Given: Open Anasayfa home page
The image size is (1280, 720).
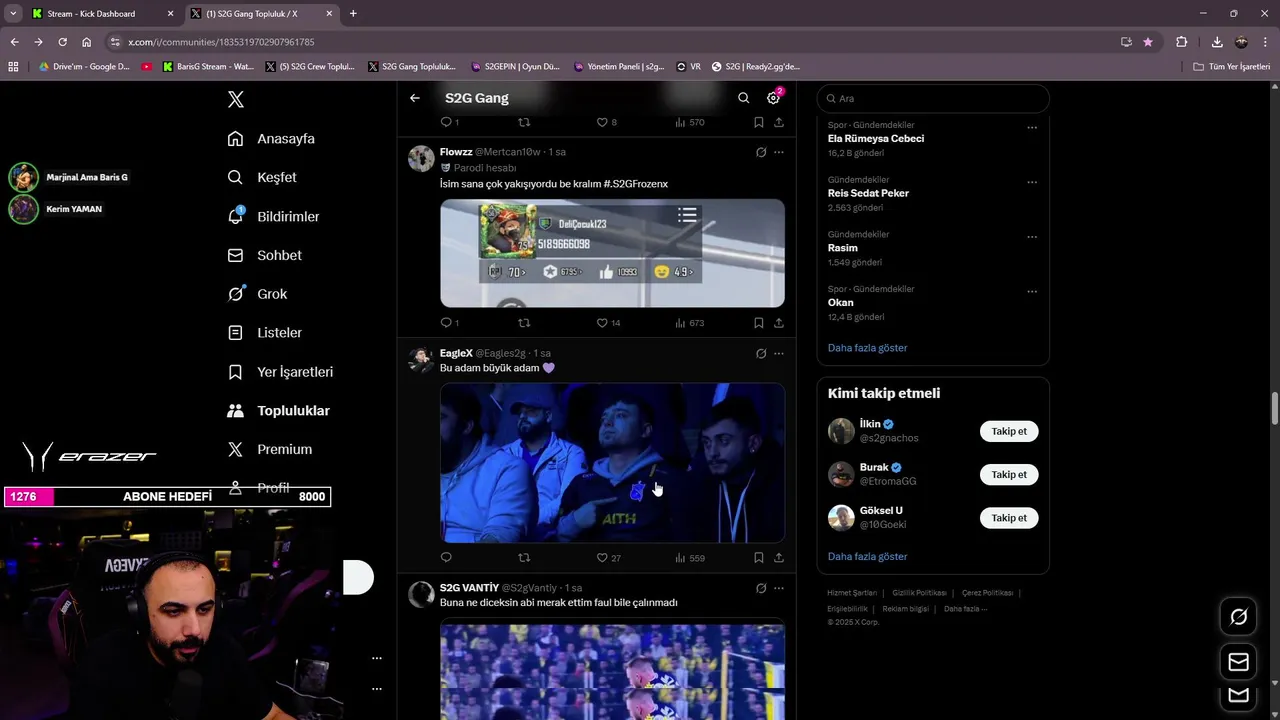Looking at the screenshot, I should pyautogui.click(x=271, y=139).
